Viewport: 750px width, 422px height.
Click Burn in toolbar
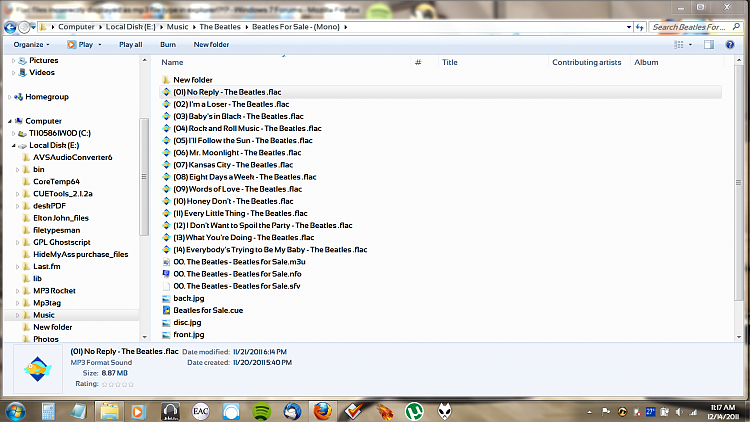[x=168, y=44]
